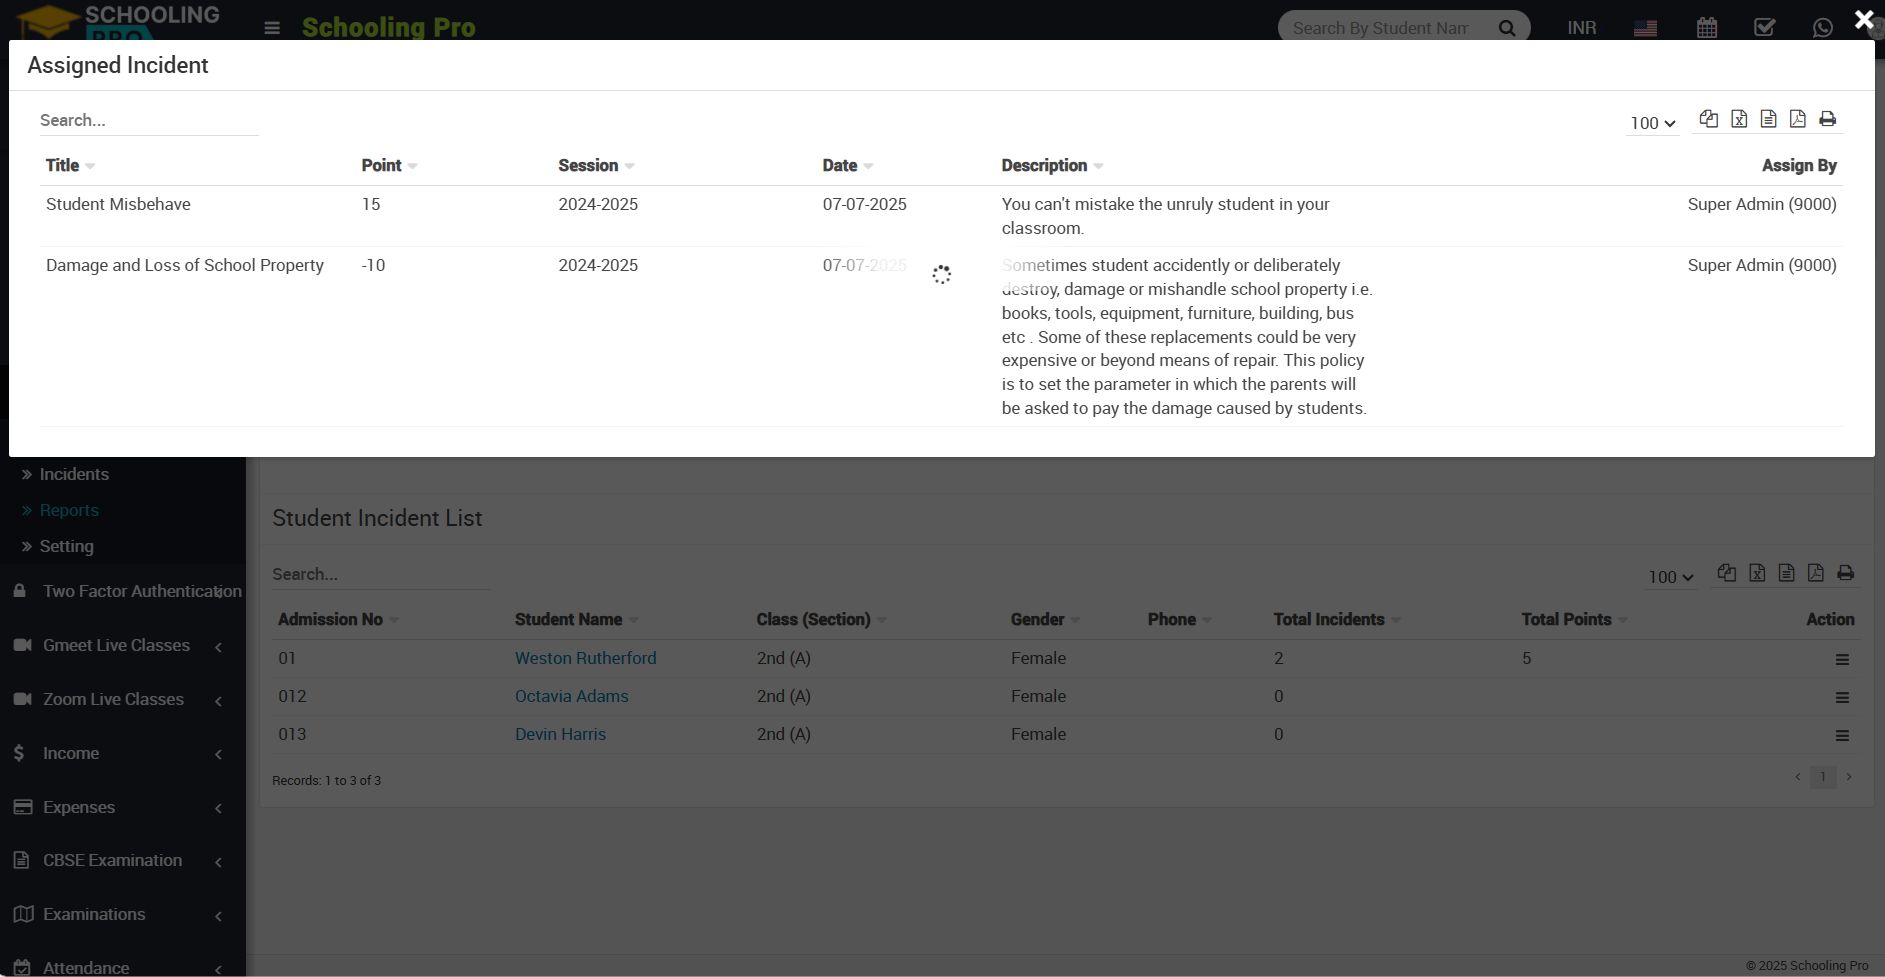
Task: Close the Assigned Incident modal
Action: [1864, 19]
